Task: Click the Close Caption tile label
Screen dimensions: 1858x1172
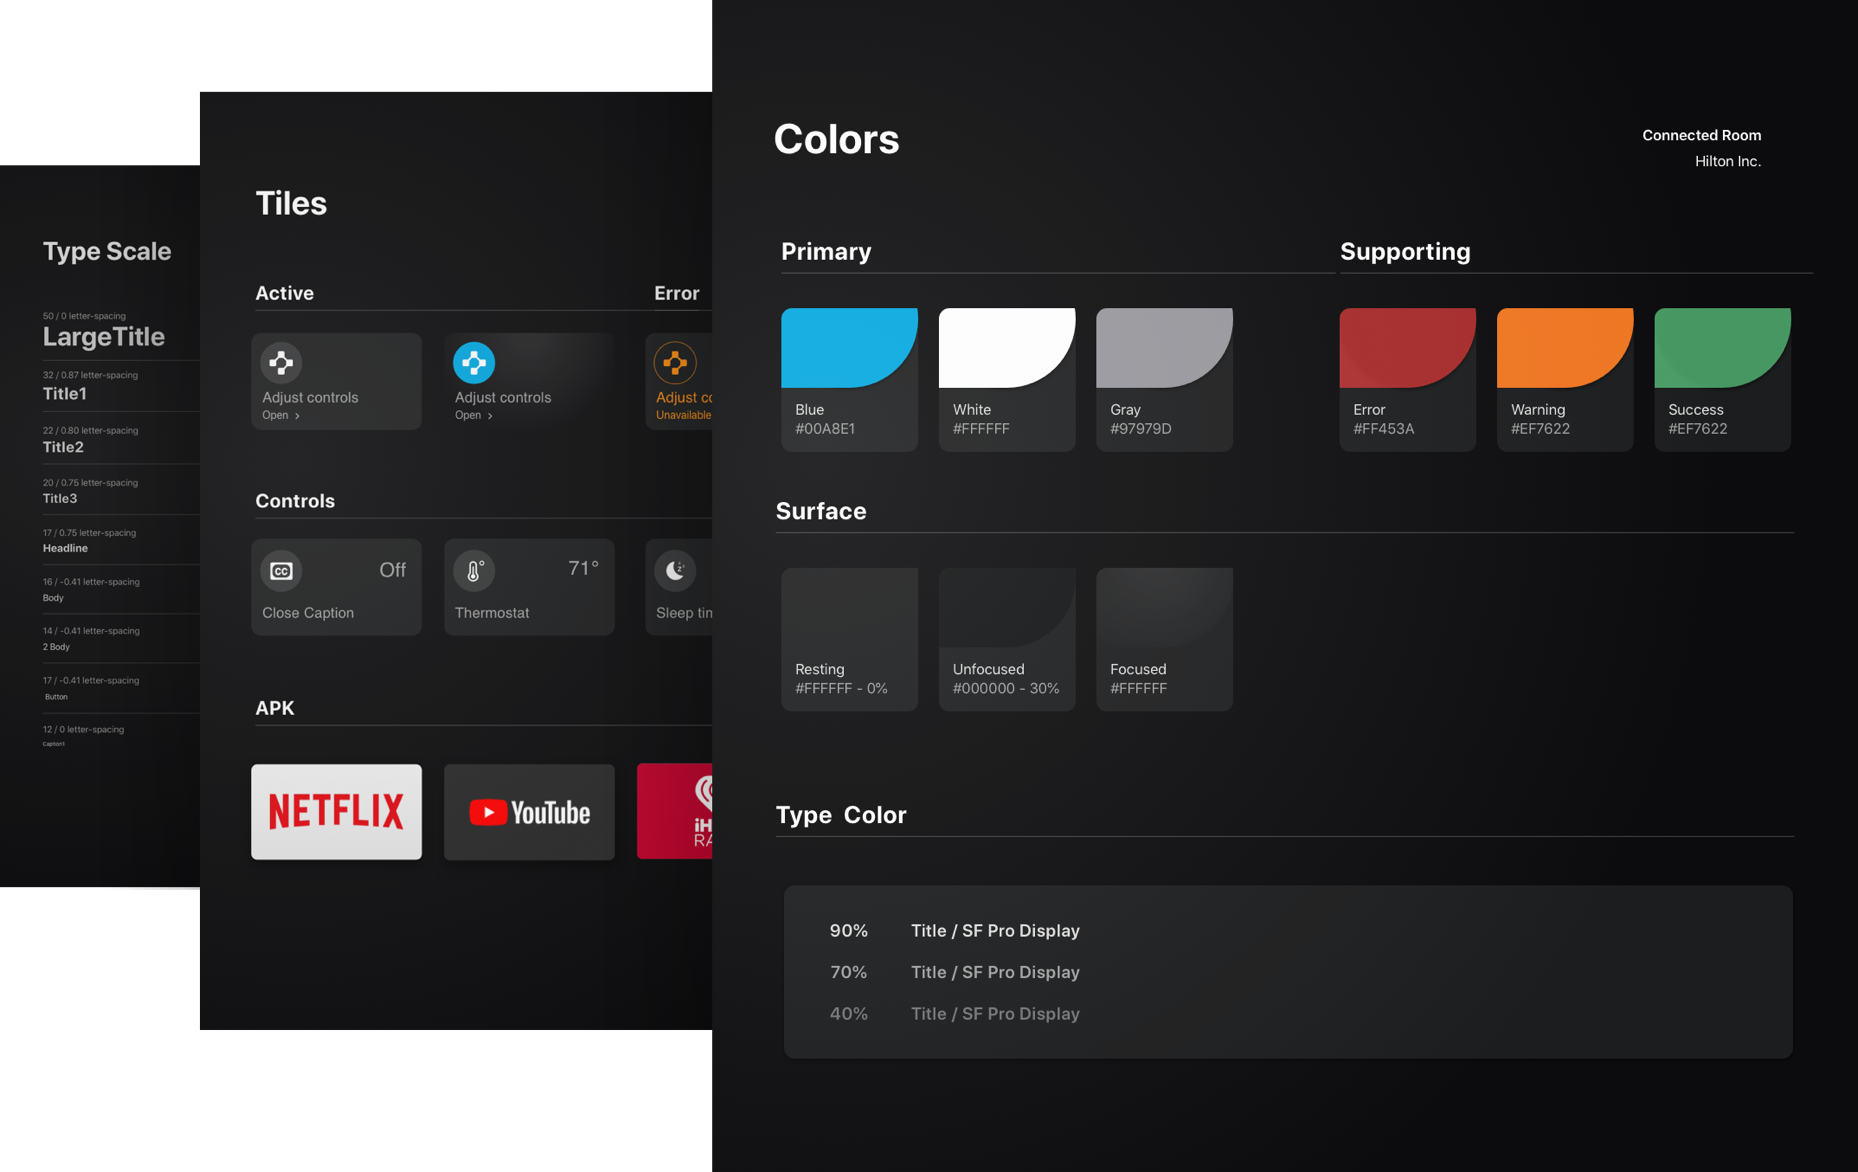Action: [308, 613]
